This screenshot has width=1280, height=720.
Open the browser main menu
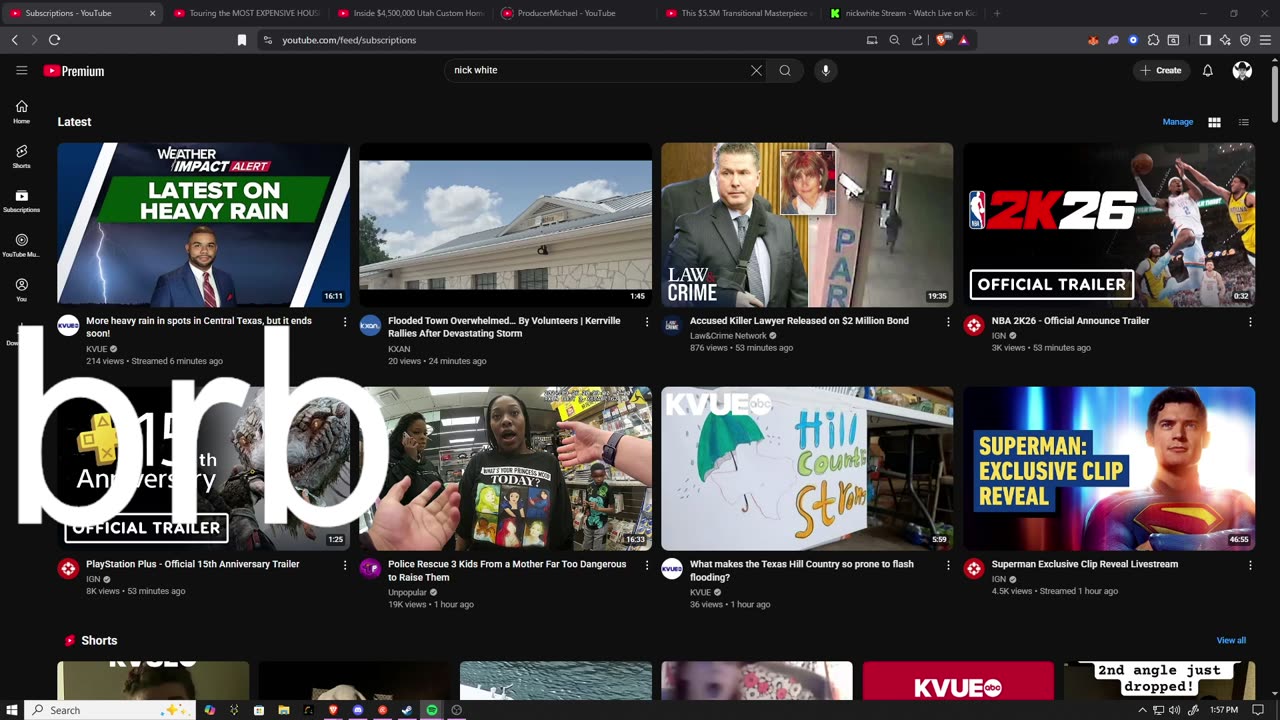coord(1265,40)
